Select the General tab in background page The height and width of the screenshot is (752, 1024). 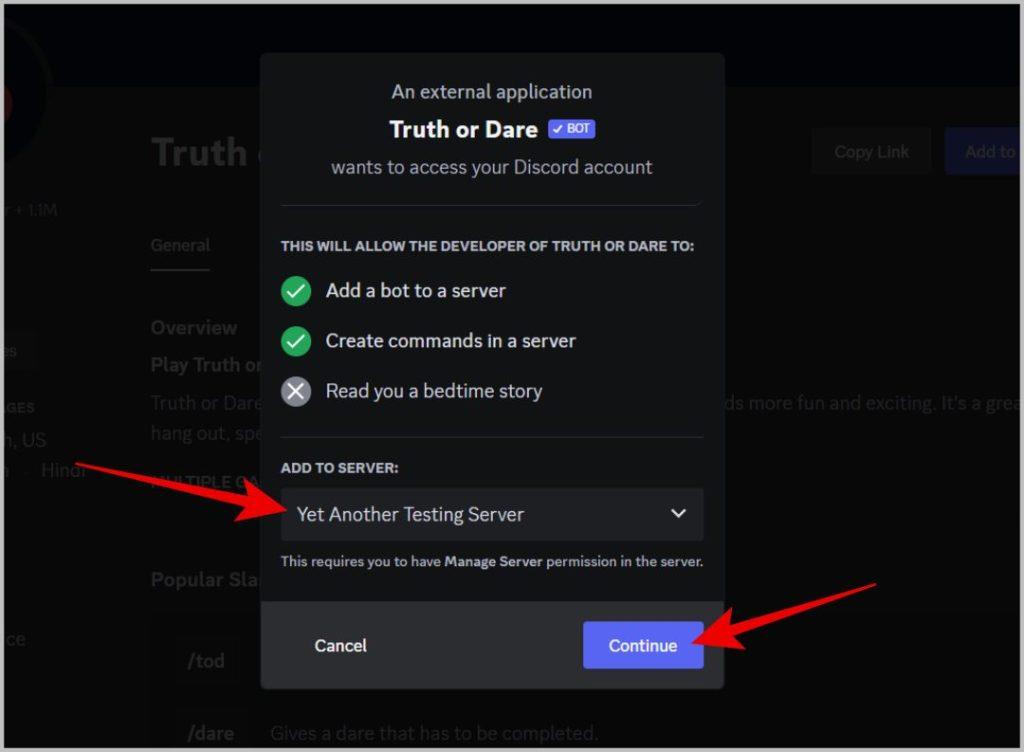pos(180,245)
